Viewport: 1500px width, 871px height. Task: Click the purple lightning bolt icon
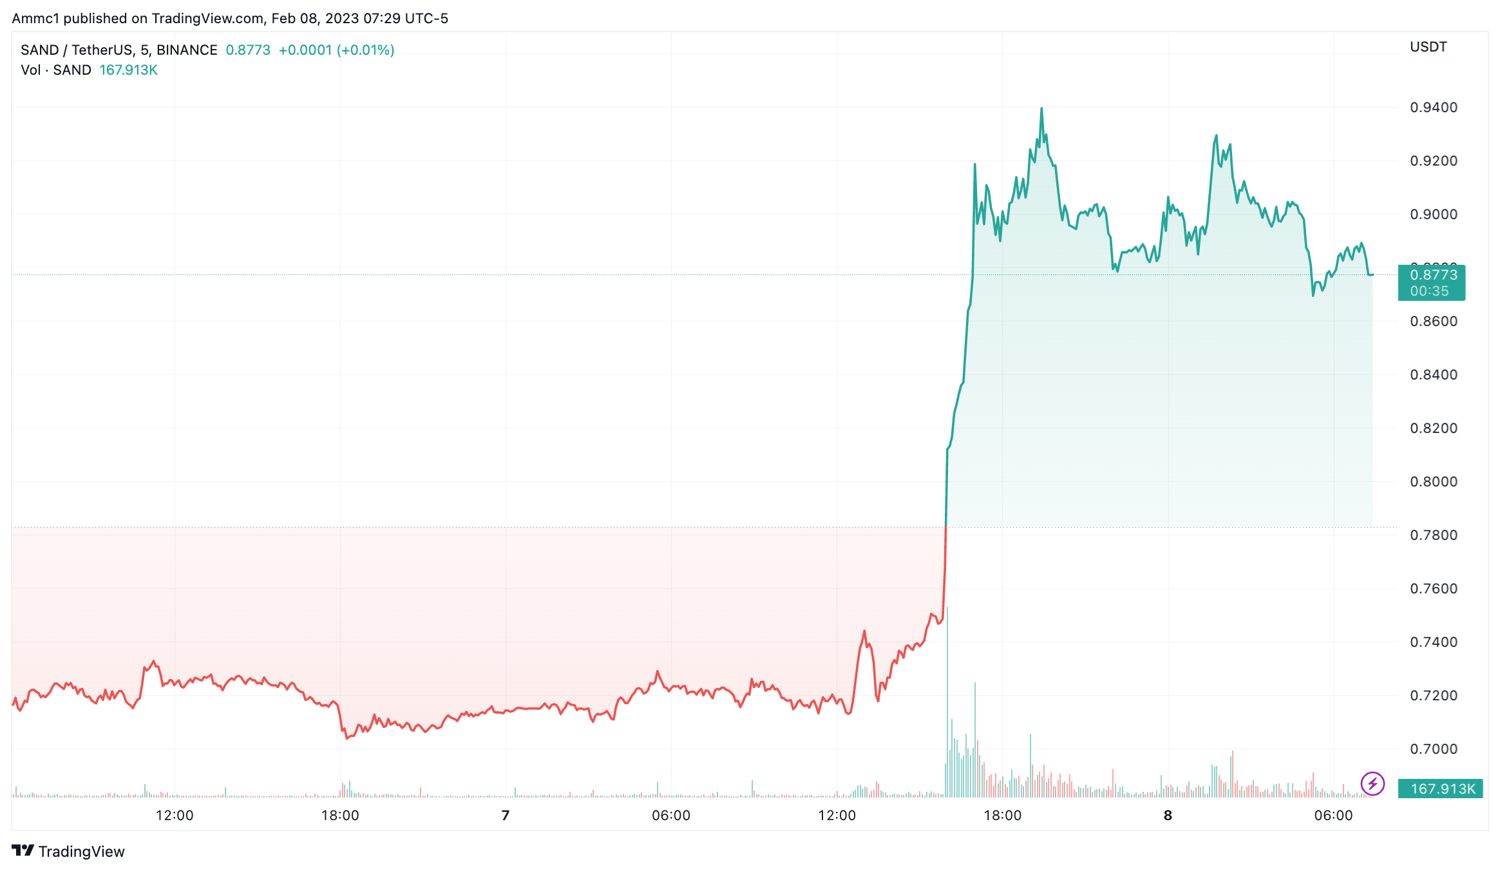[x=1372, y=784]
